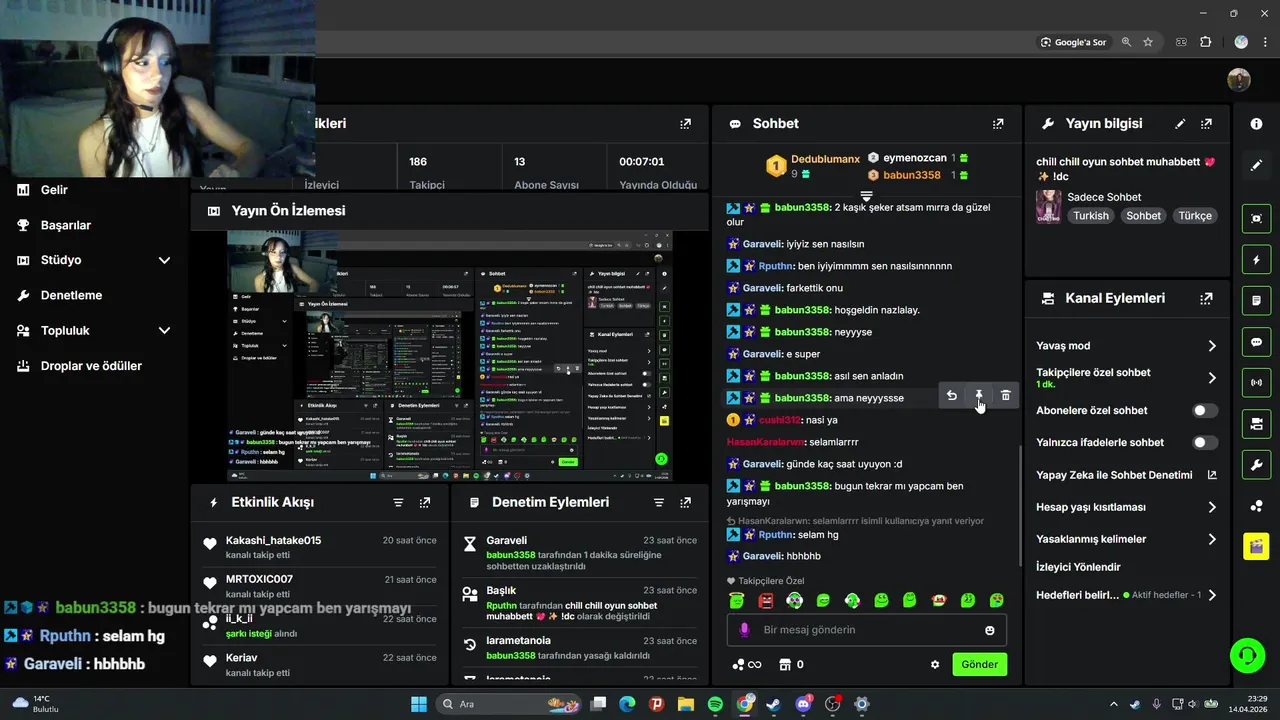Pop out the Sohbet chat panel
1280x720 pixels.
point(998,124)
